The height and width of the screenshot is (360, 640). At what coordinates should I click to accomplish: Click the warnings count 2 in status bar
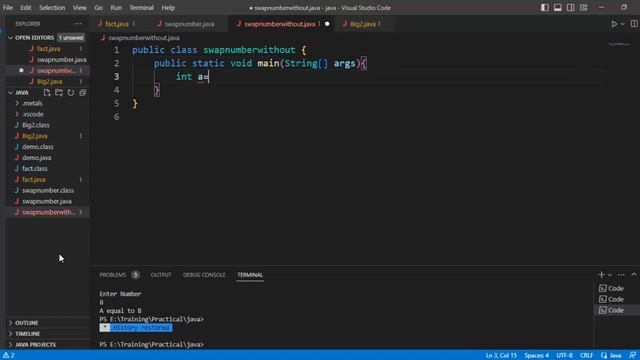[9, 356]
